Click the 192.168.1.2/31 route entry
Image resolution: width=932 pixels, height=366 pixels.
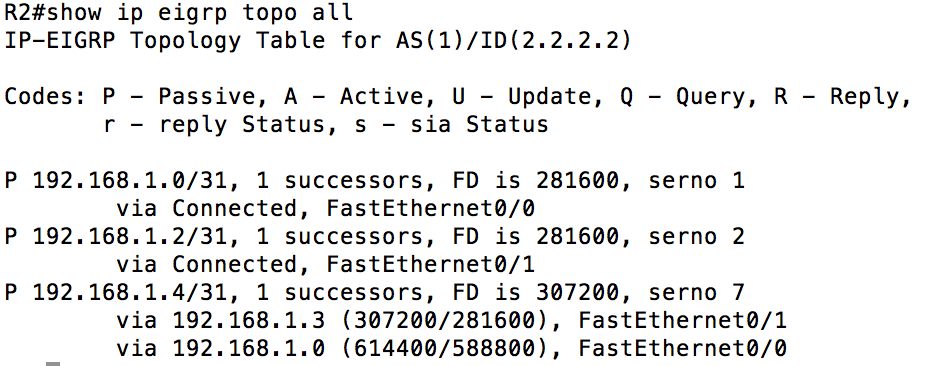(x=374, y=236)
